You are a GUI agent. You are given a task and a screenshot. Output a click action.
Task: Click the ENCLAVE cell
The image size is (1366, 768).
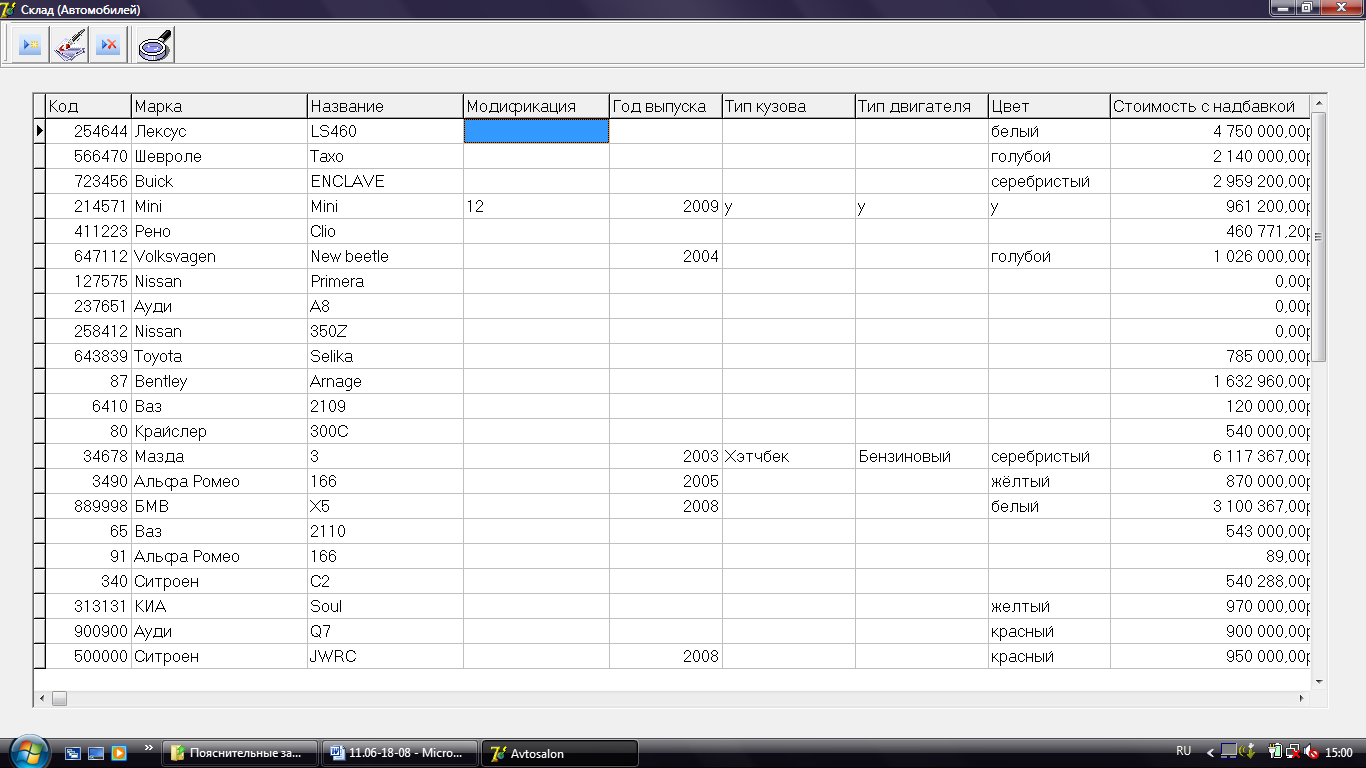pos(385,181)
